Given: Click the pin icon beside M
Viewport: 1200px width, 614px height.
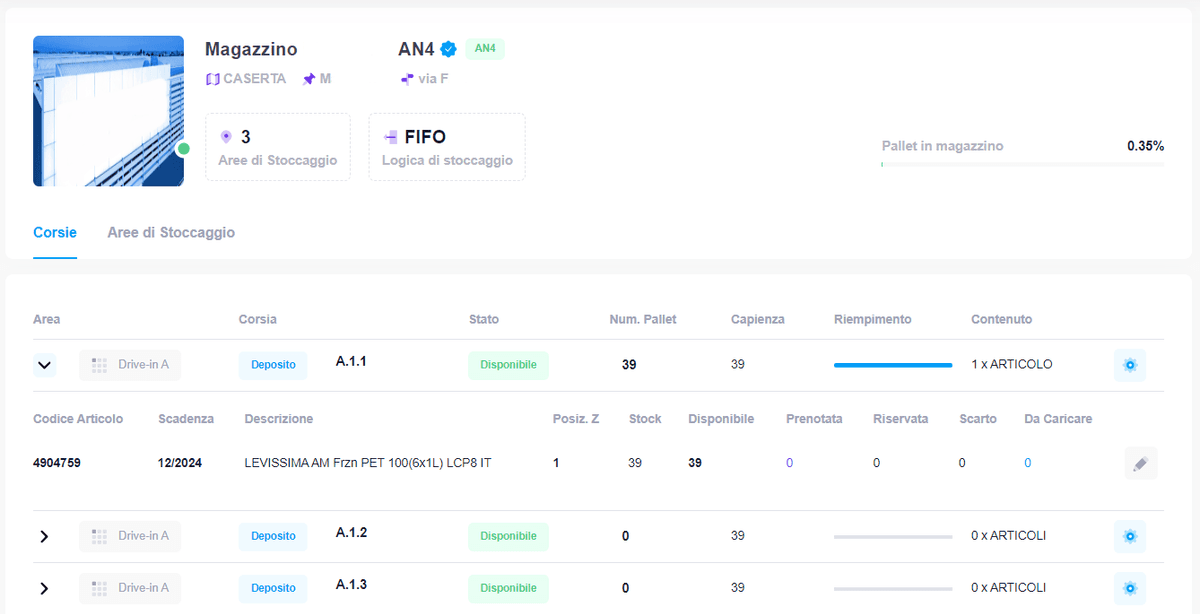Looking at the screenshot, I should (x=309, y=79).
